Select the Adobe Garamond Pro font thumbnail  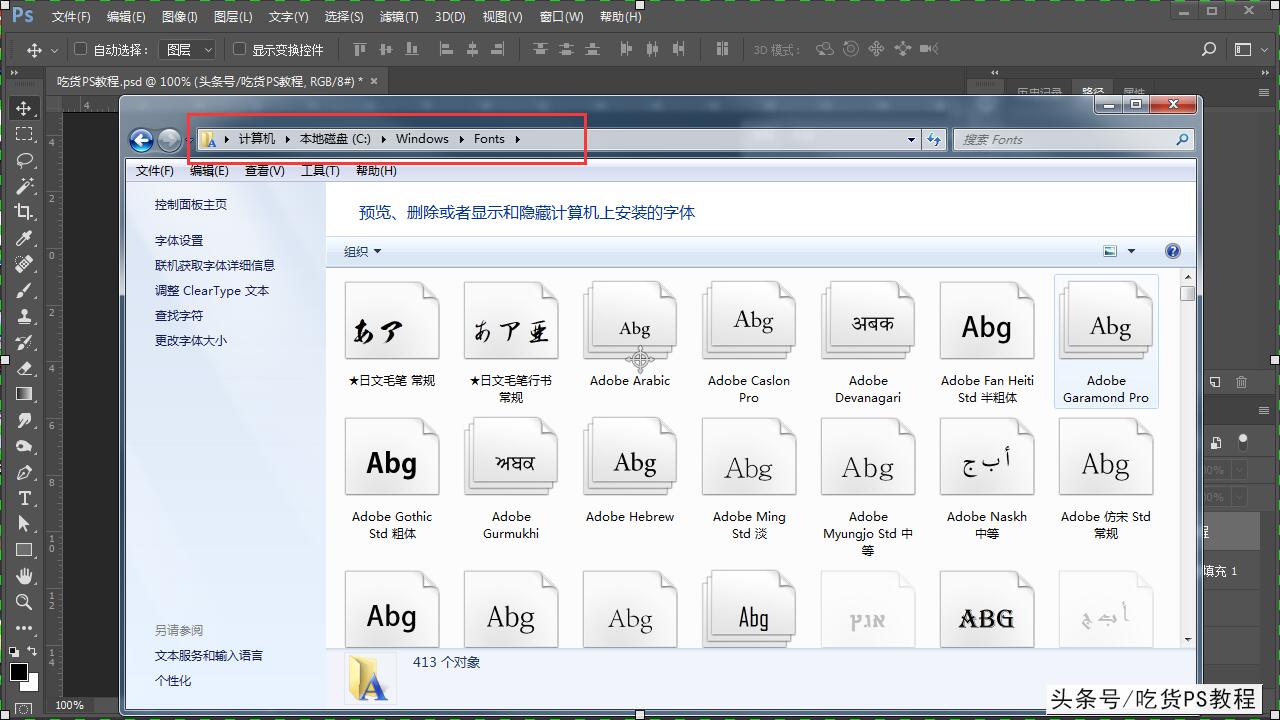pyautogui.click(x=1106, y=341)
